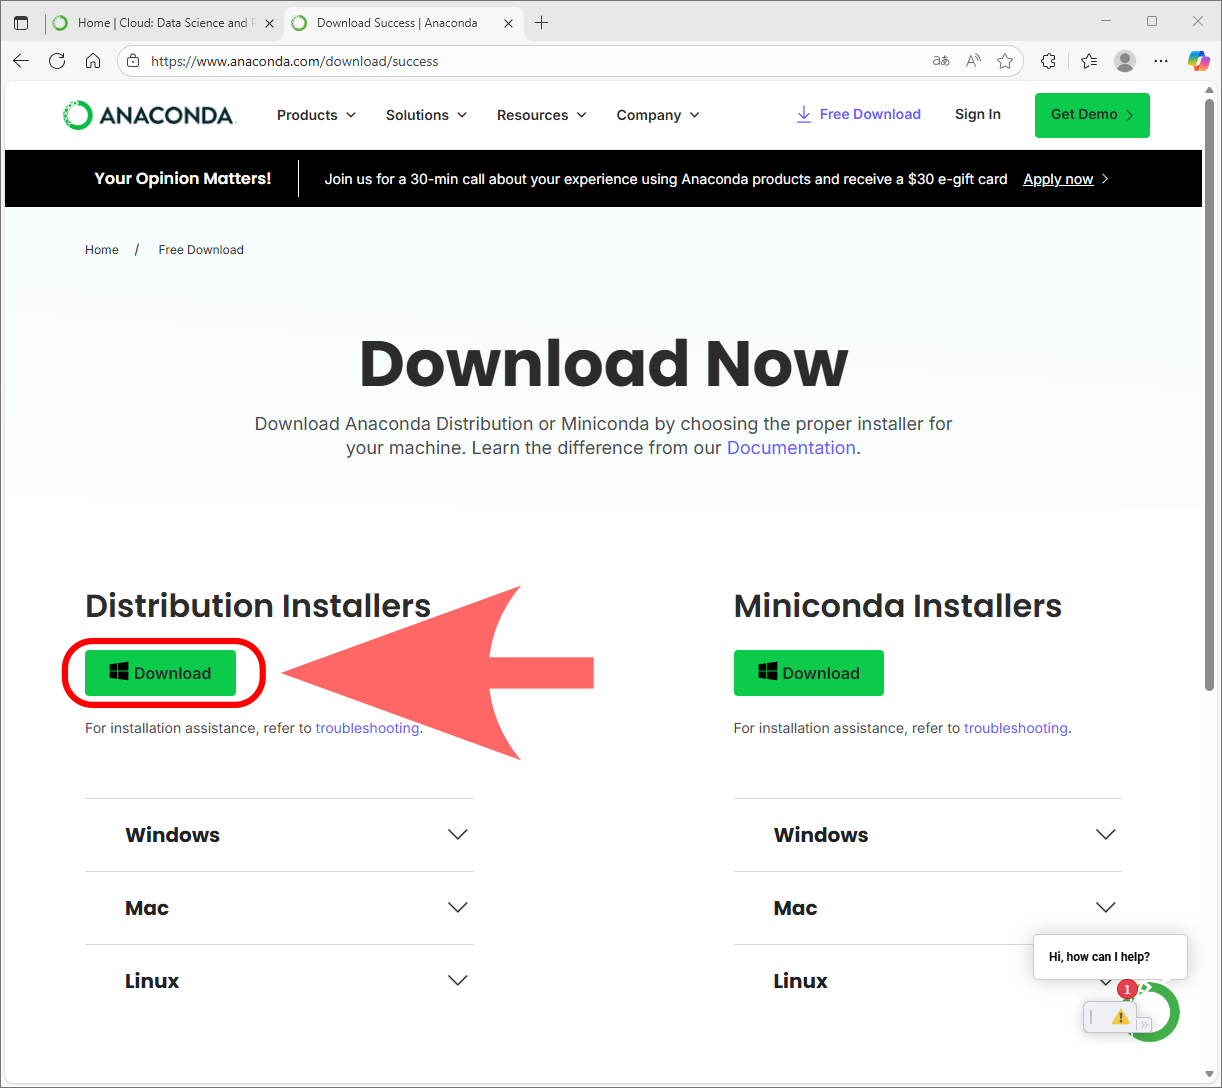This screenshot has height=1088, width=1222.
Task: Click the browser profile avatar icon
Action: [x=1125, y=61]
